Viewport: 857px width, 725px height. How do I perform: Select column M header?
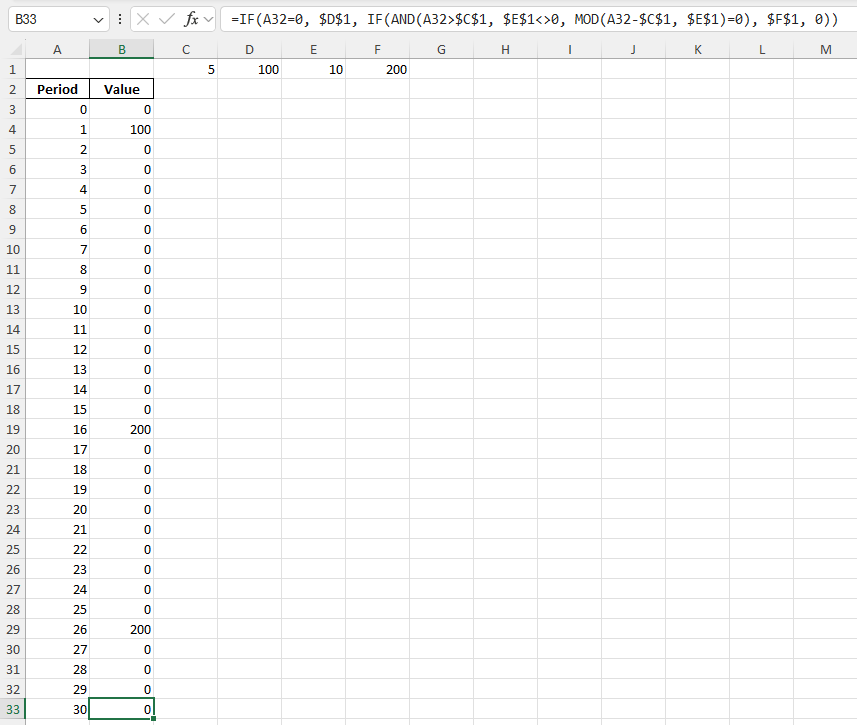[x=825, y=50]
